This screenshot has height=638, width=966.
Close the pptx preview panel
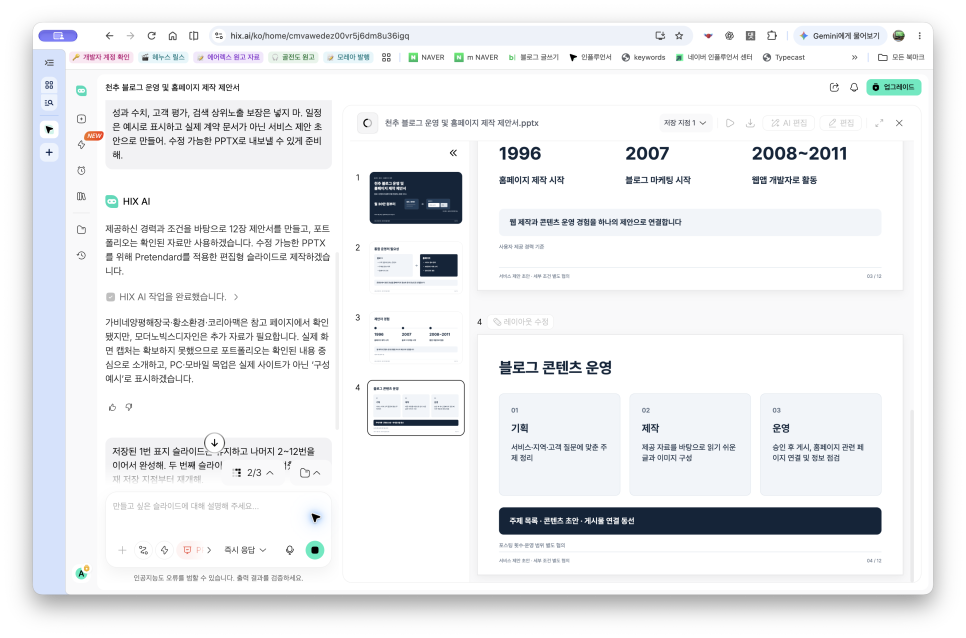[899, 123]
